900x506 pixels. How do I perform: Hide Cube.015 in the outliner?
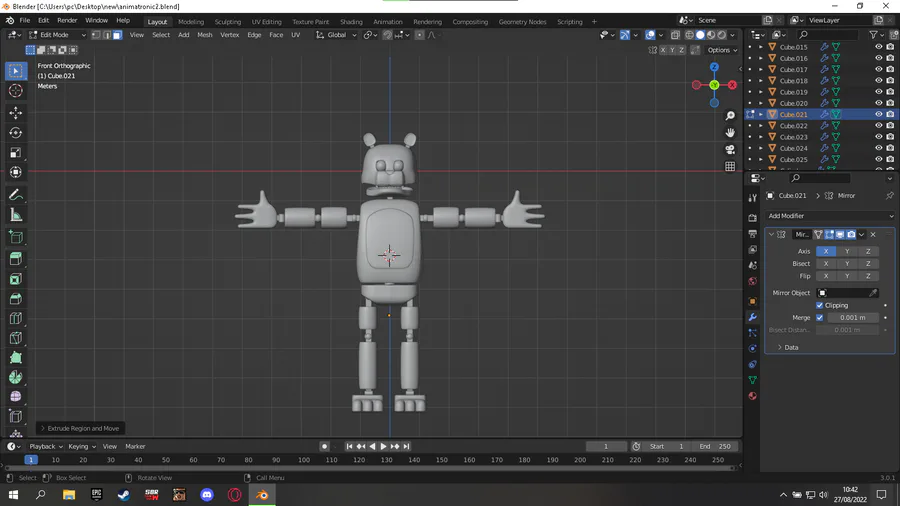(x=879, y=47)
